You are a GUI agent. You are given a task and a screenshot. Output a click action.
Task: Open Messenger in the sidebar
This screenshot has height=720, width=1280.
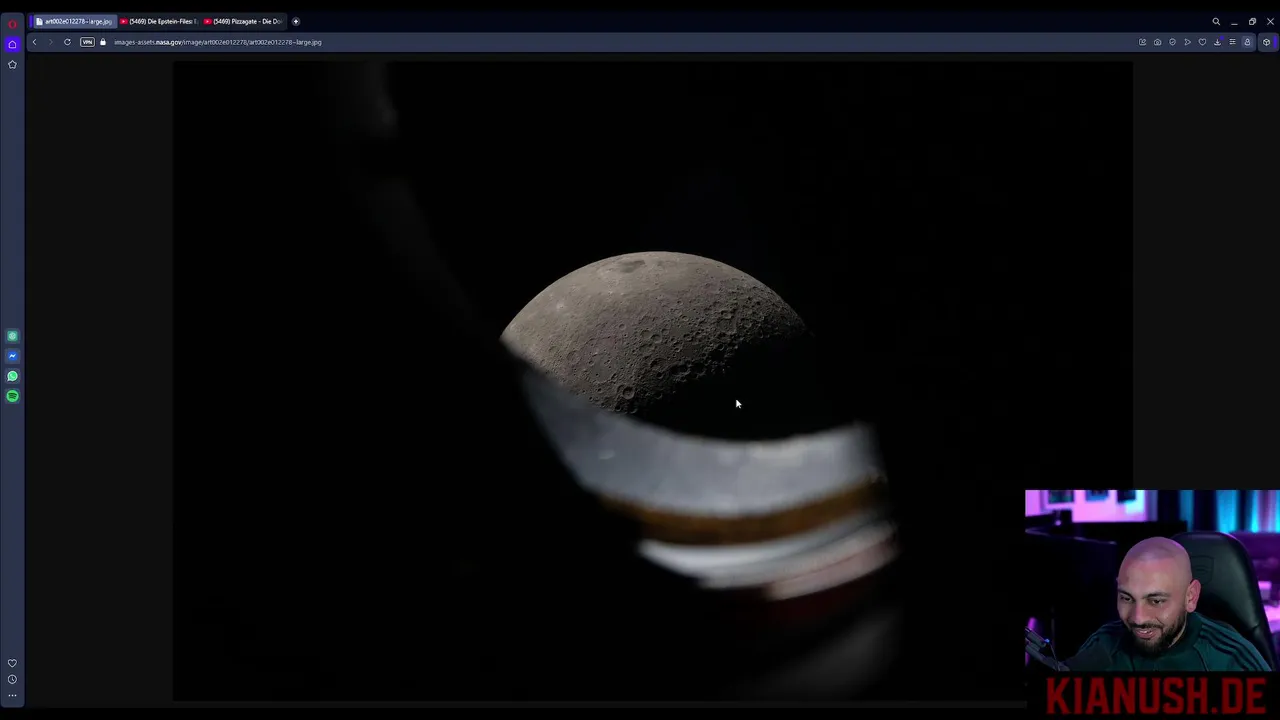click(12, 356)
